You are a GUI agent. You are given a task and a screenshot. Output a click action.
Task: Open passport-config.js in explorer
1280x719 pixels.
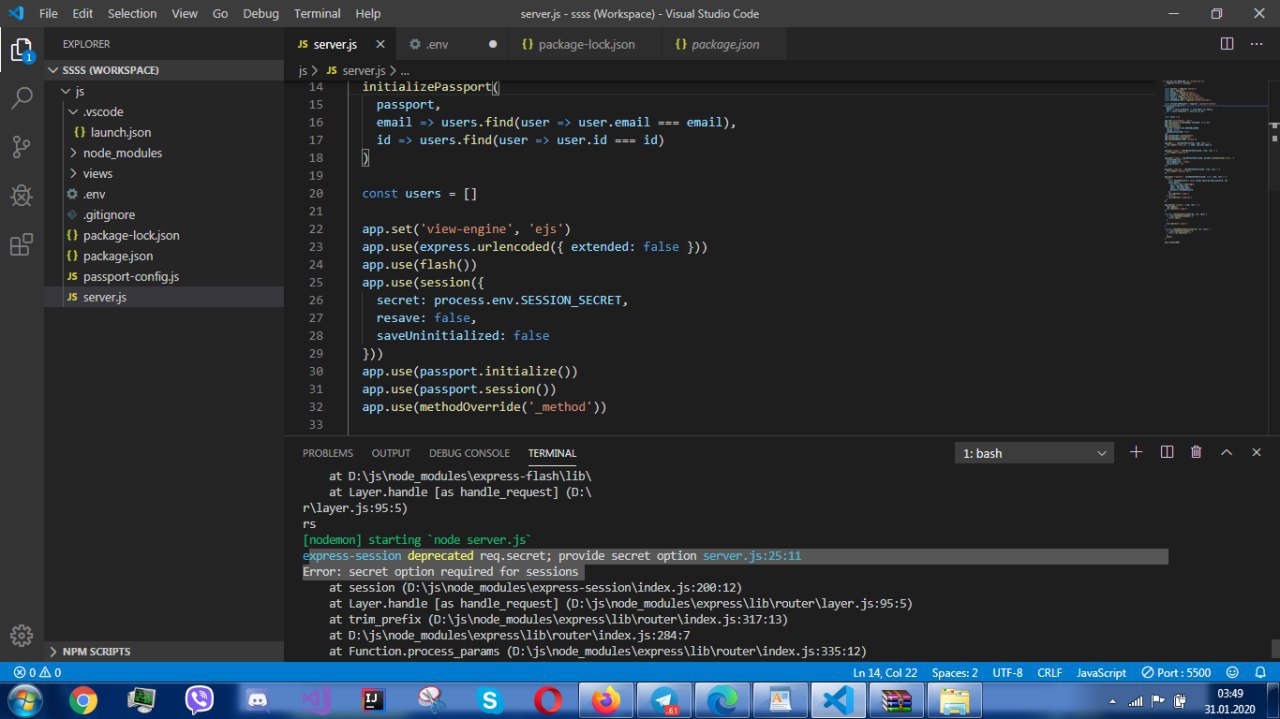pyautogui.click(x=164, y=277)
